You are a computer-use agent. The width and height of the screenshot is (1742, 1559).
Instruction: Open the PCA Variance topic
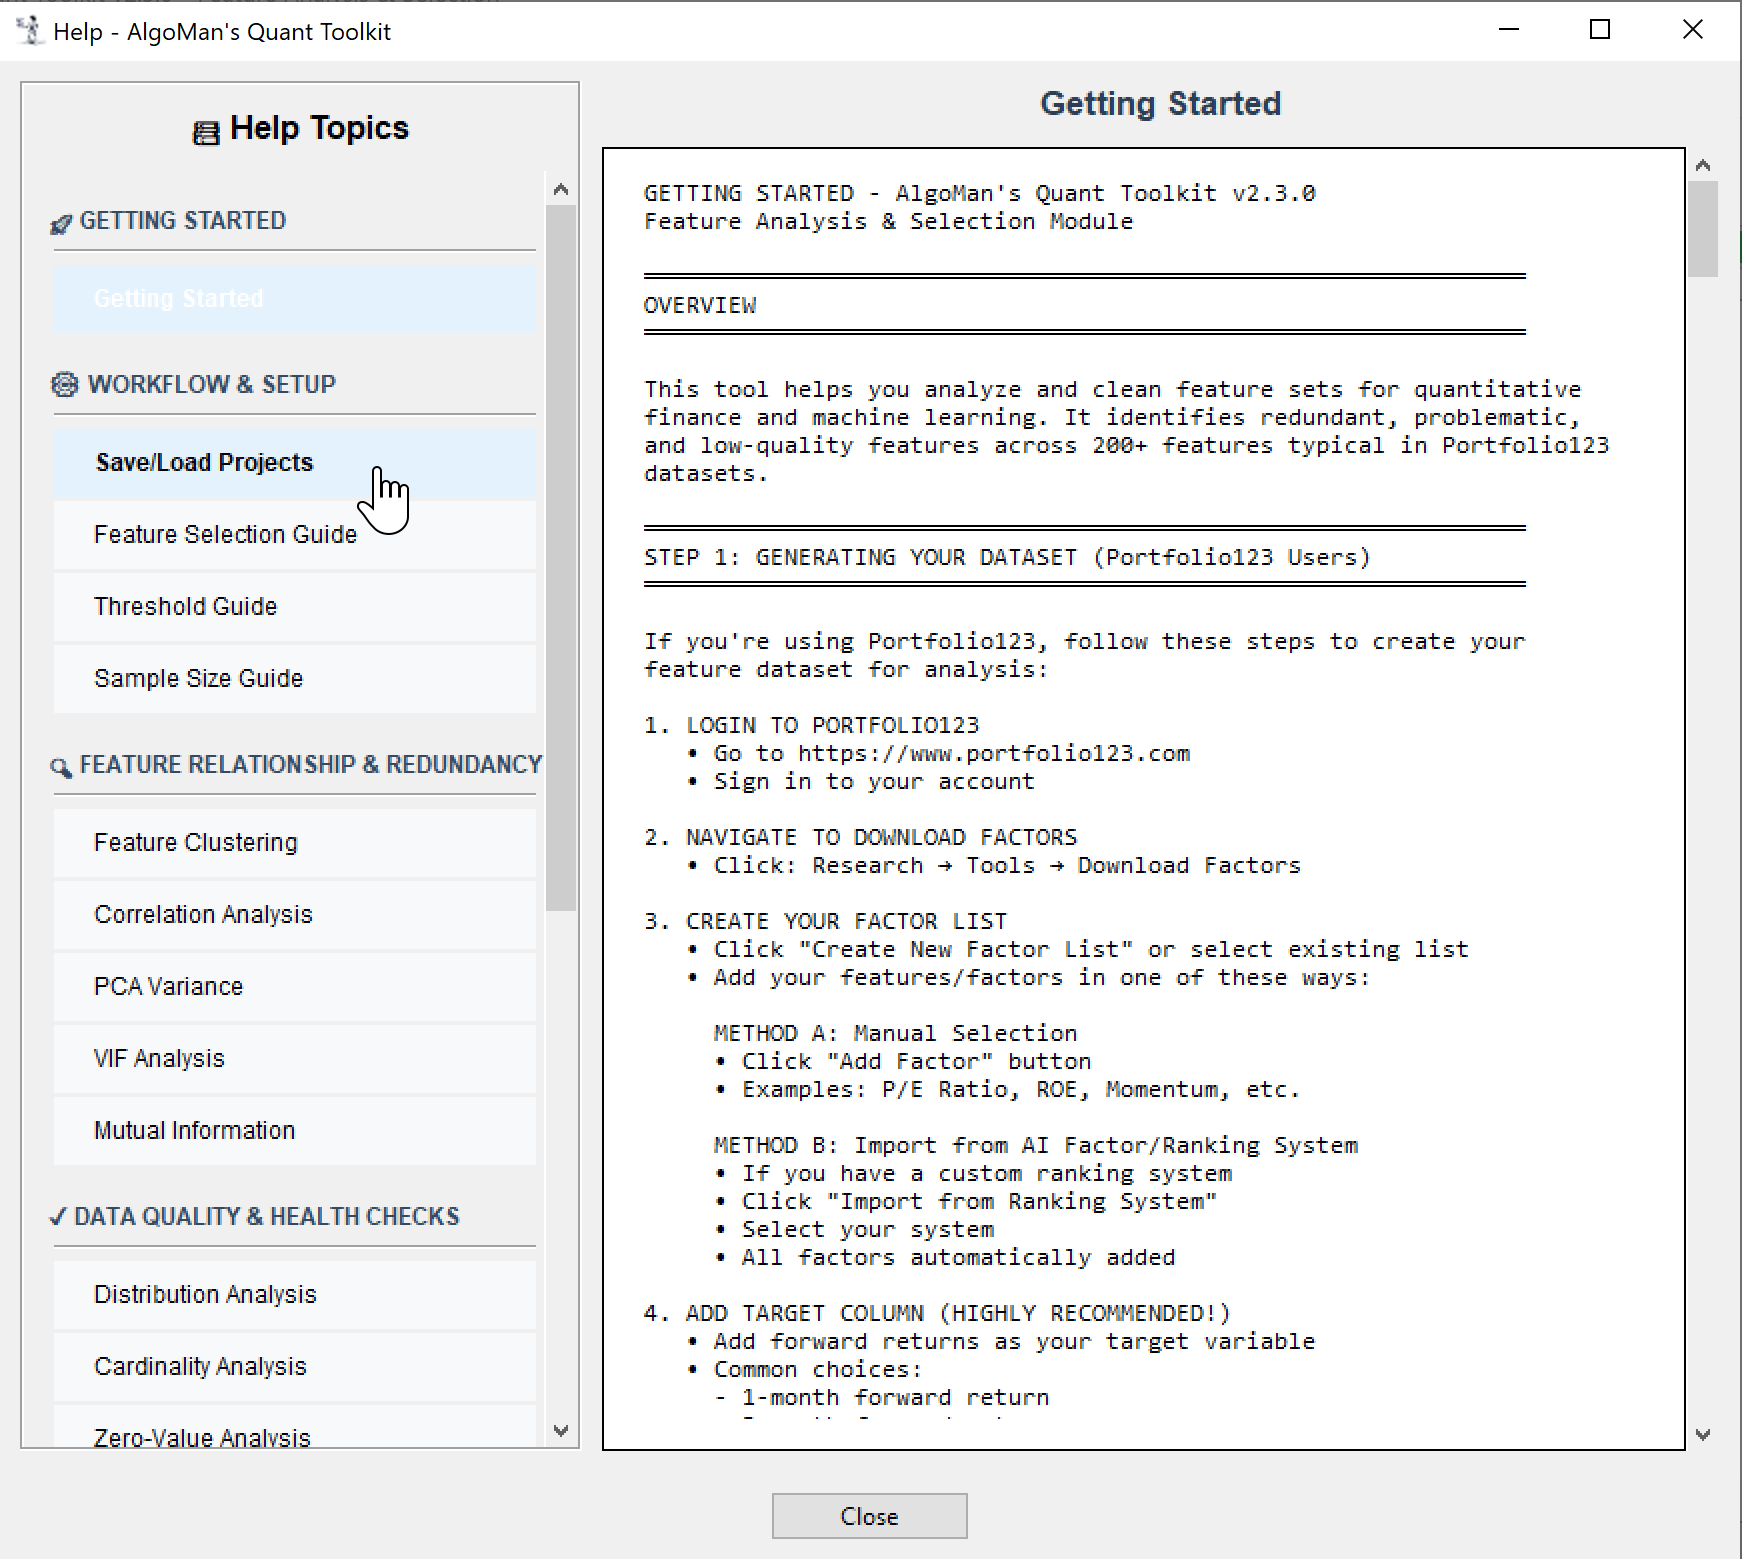(168, 986)
